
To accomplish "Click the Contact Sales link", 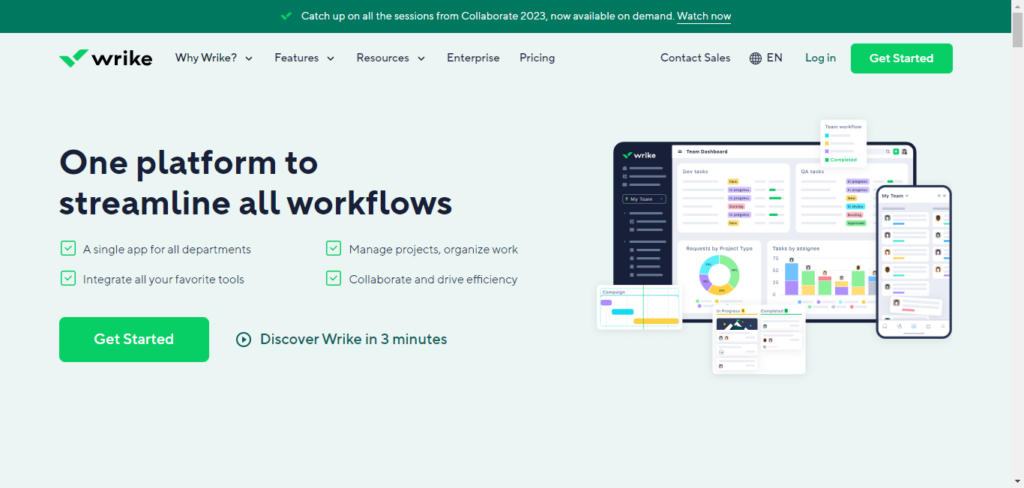I will click(695, 58).
